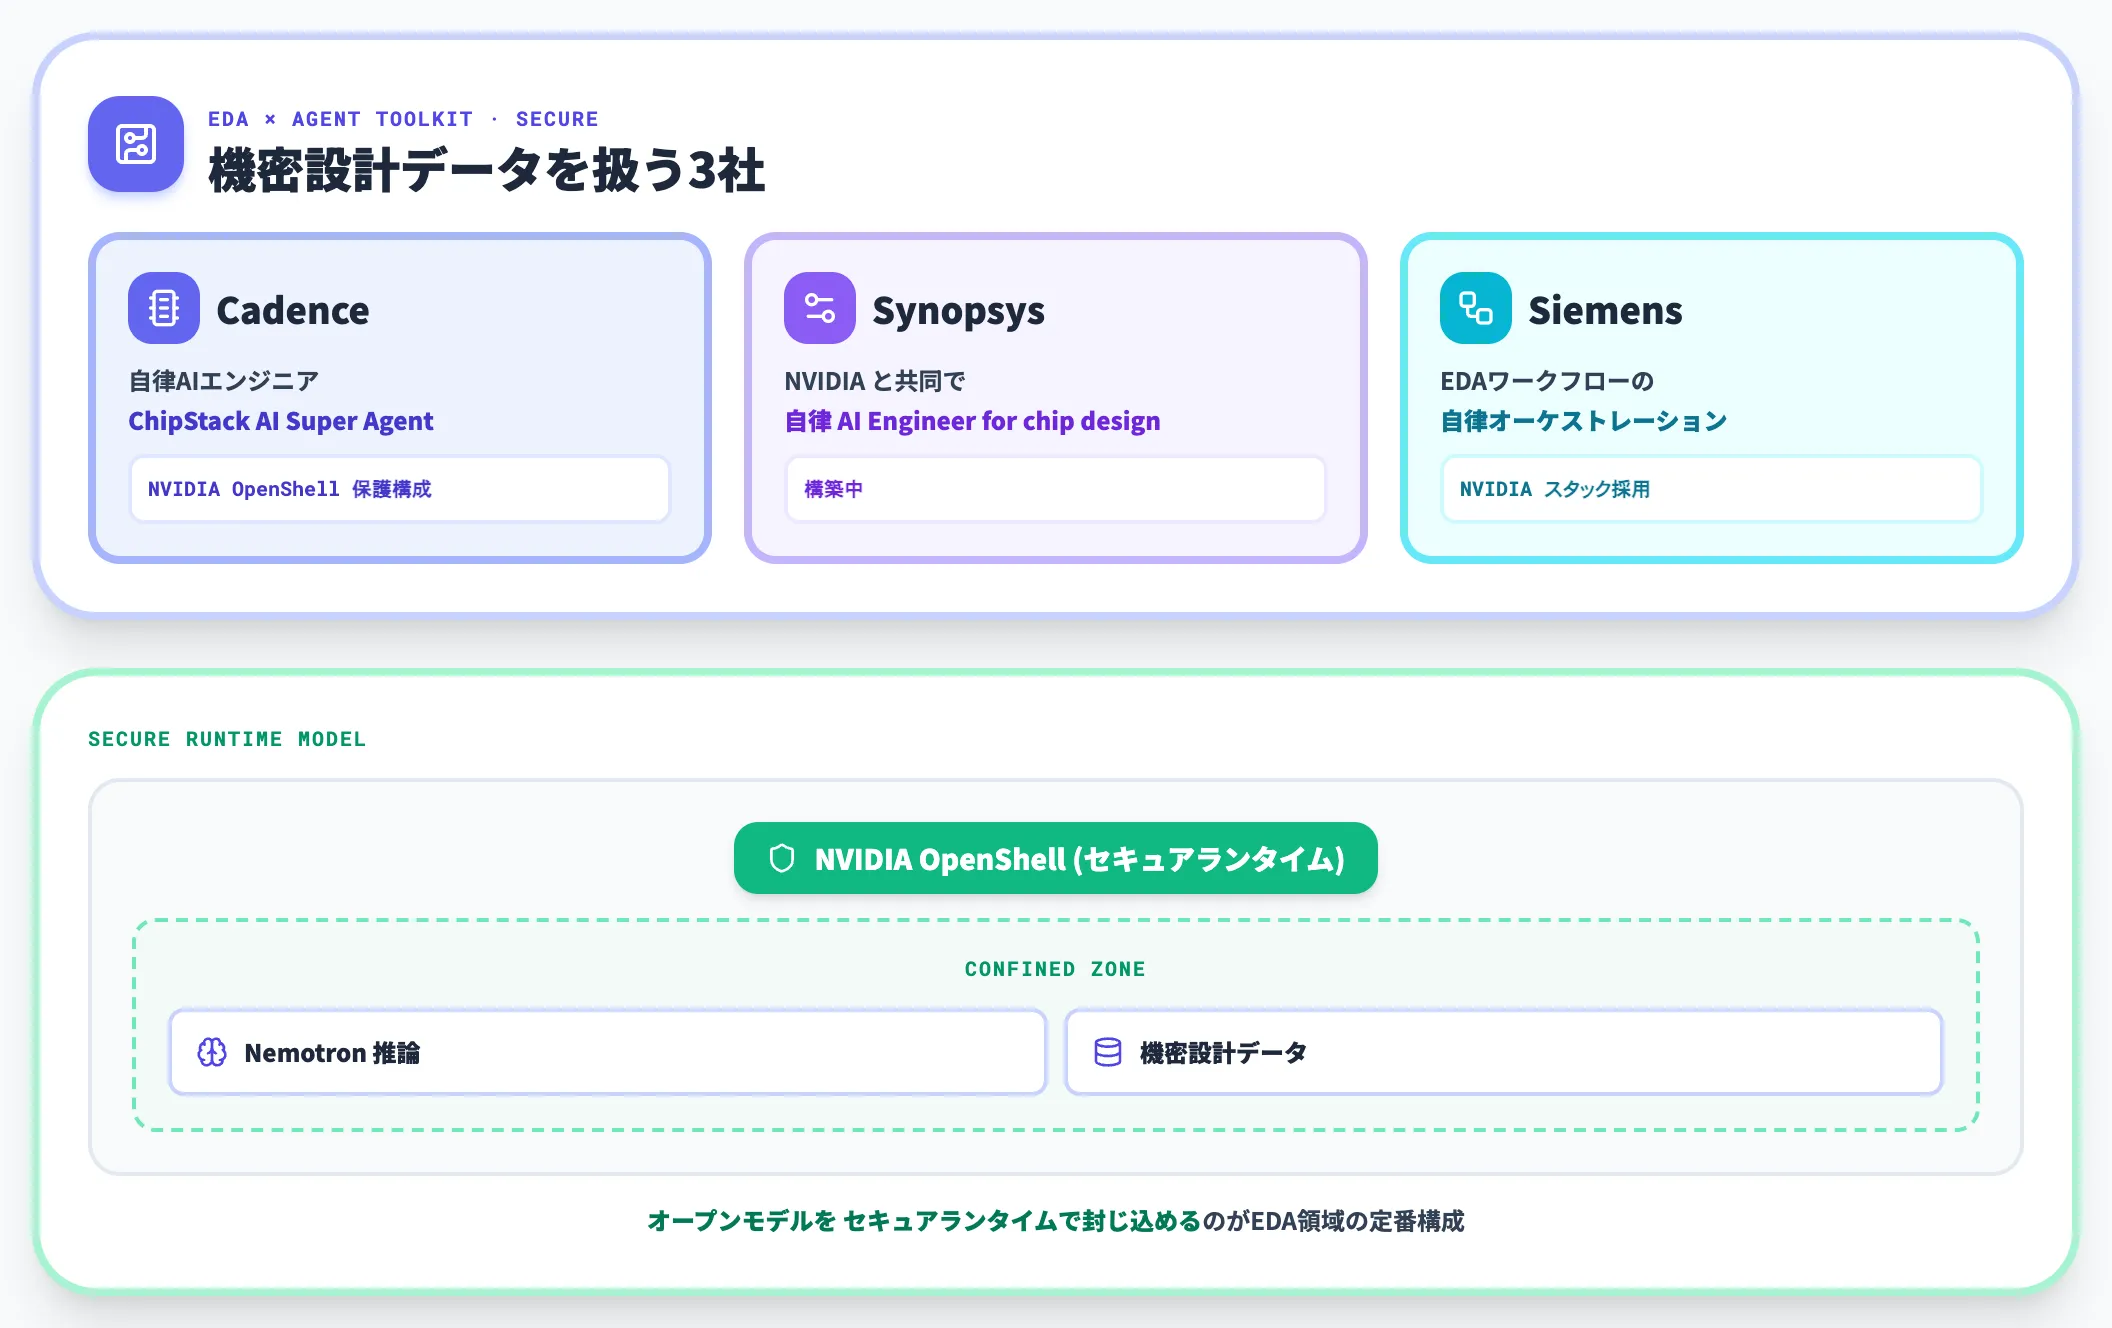Click the Nemotron brain icon

212,1052
